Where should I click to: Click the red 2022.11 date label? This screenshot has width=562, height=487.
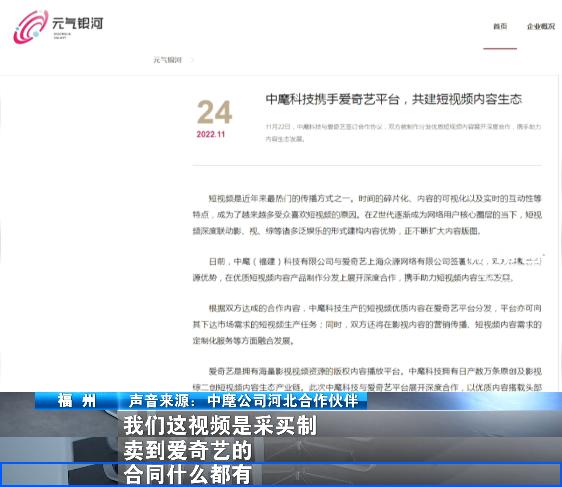pos(211,134)
